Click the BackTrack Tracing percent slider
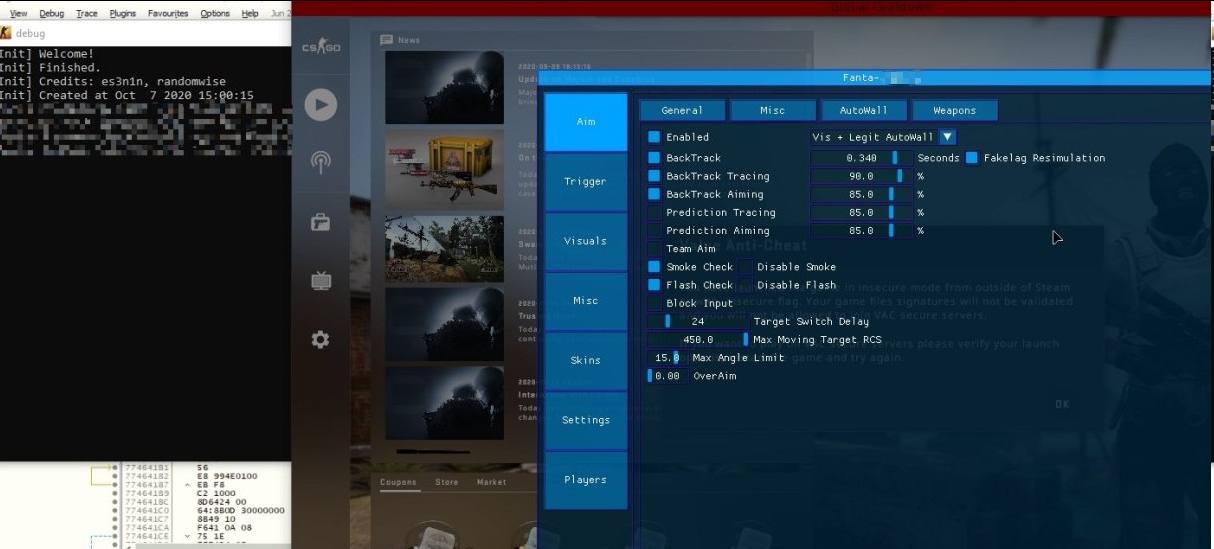The image size is (1214, 549). (861, 176)
